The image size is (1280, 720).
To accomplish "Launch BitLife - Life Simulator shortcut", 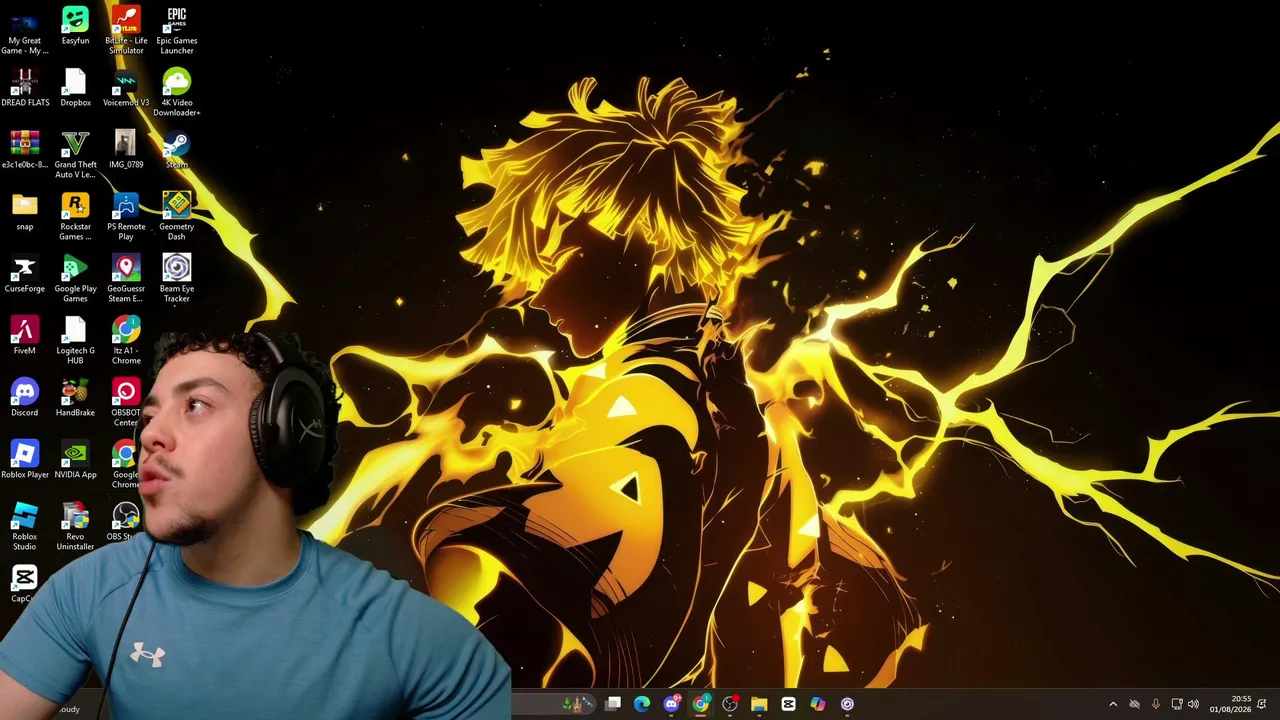I will (x=126, y=30).
